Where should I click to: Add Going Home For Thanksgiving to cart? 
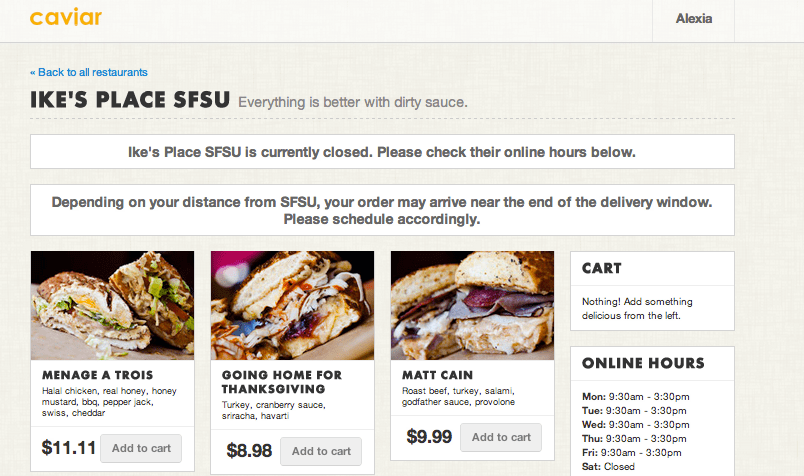(x=321, y=451)
